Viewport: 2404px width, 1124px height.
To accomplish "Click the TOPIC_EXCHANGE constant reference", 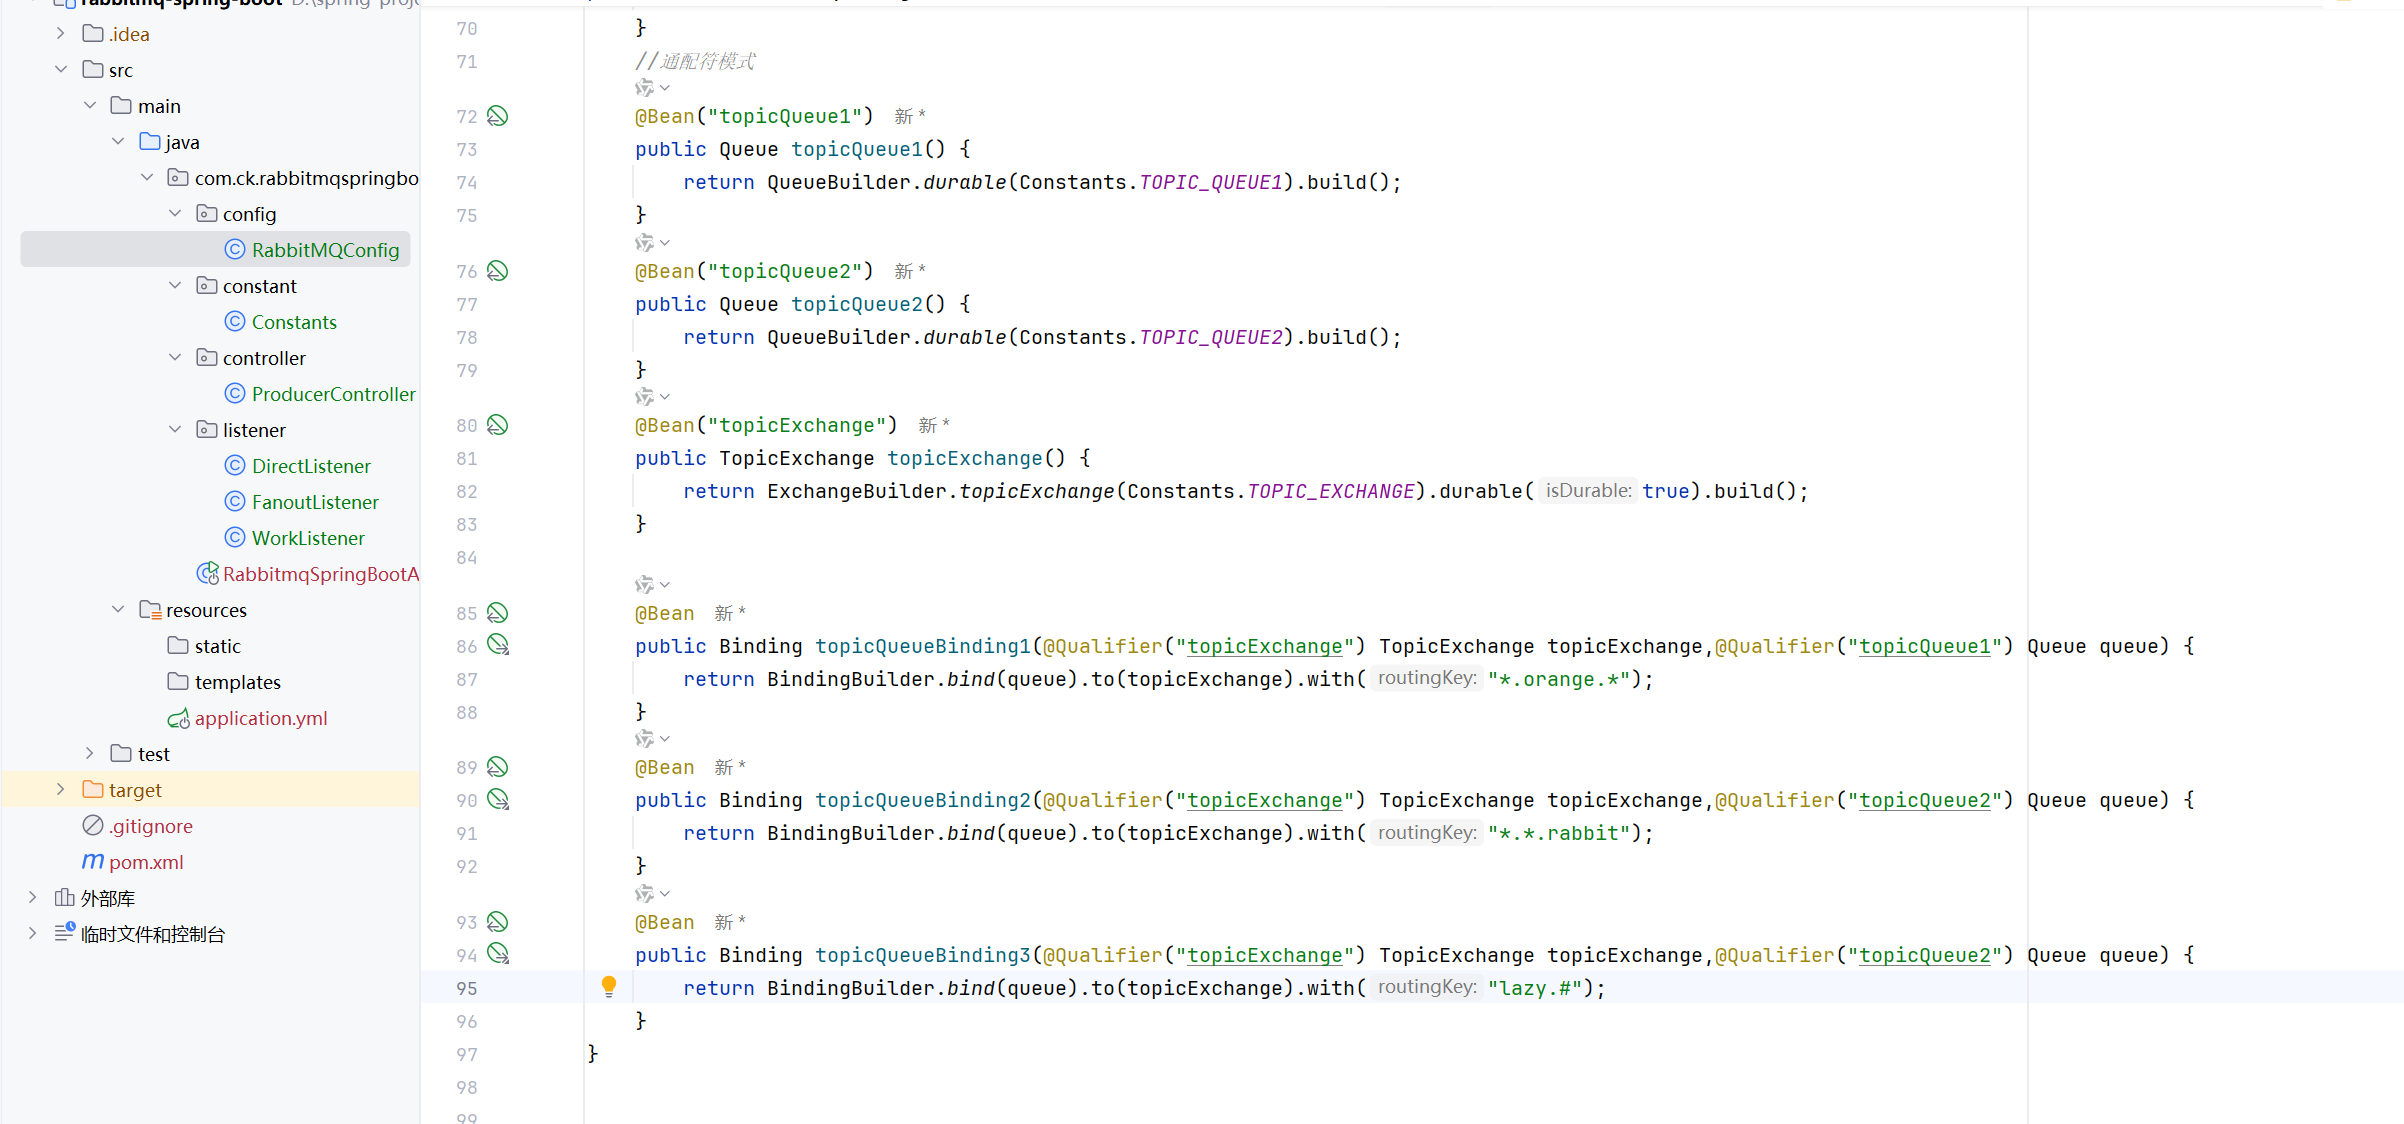I will tap(1330, 492).
